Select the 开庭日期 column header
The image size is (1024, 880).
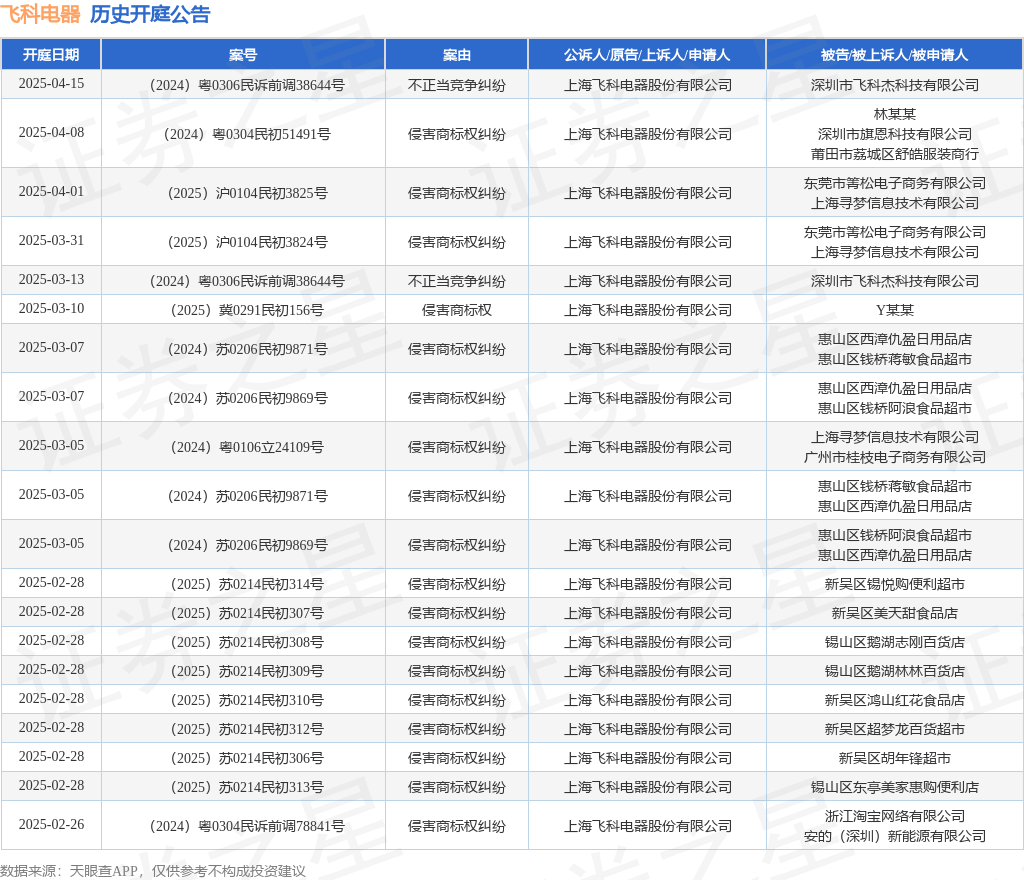[x=51, y=55]
